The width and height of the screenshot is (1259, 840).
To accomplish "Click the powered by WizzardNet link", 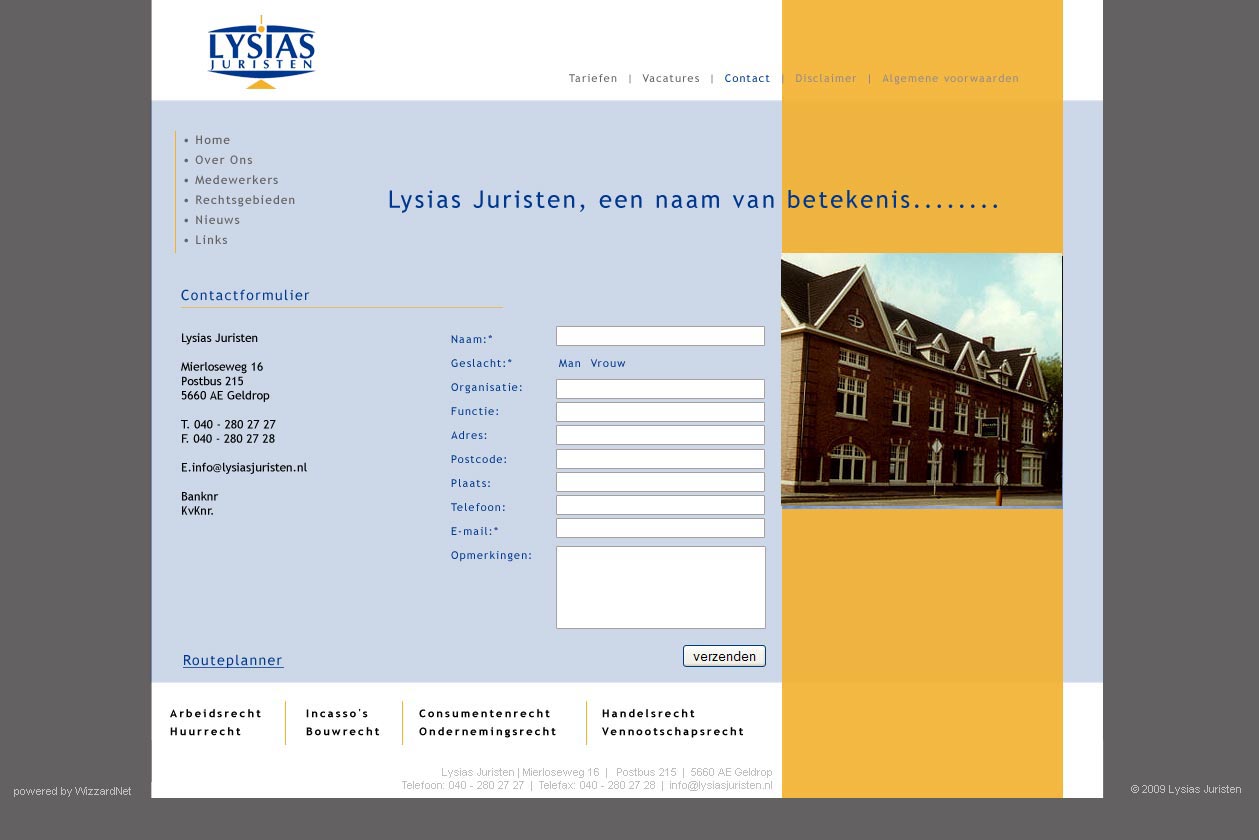I will tap(72, 791).
